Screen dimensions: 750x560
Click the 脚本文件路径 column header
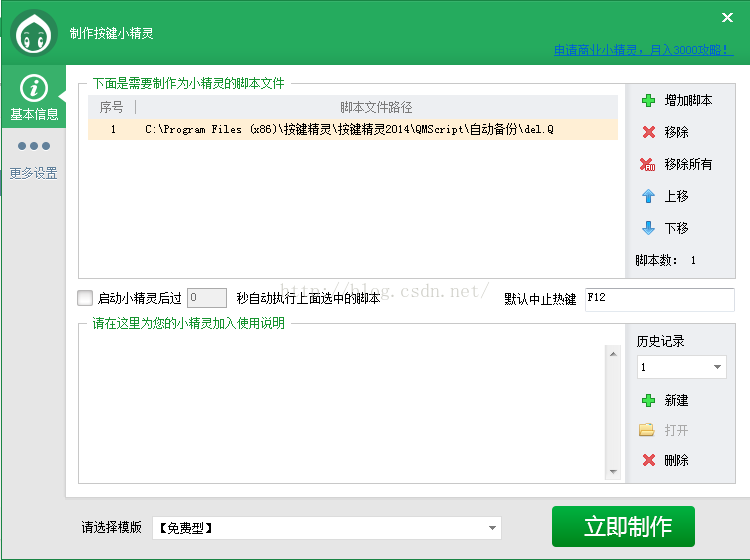pos(376,107)
